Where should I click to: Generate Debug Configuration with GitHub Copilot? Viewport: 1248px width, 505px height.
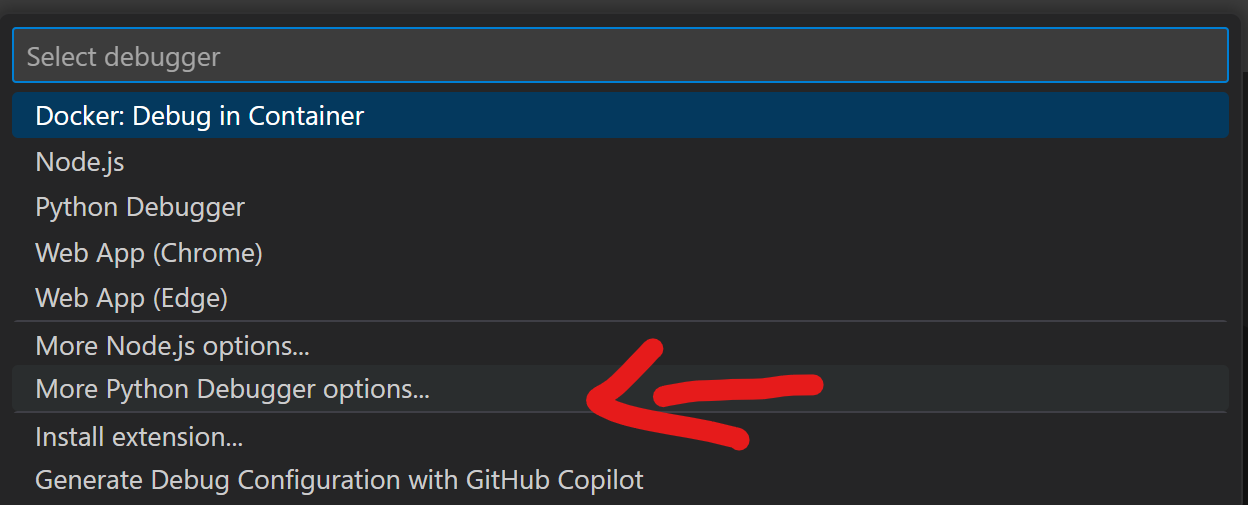point(339,480)
